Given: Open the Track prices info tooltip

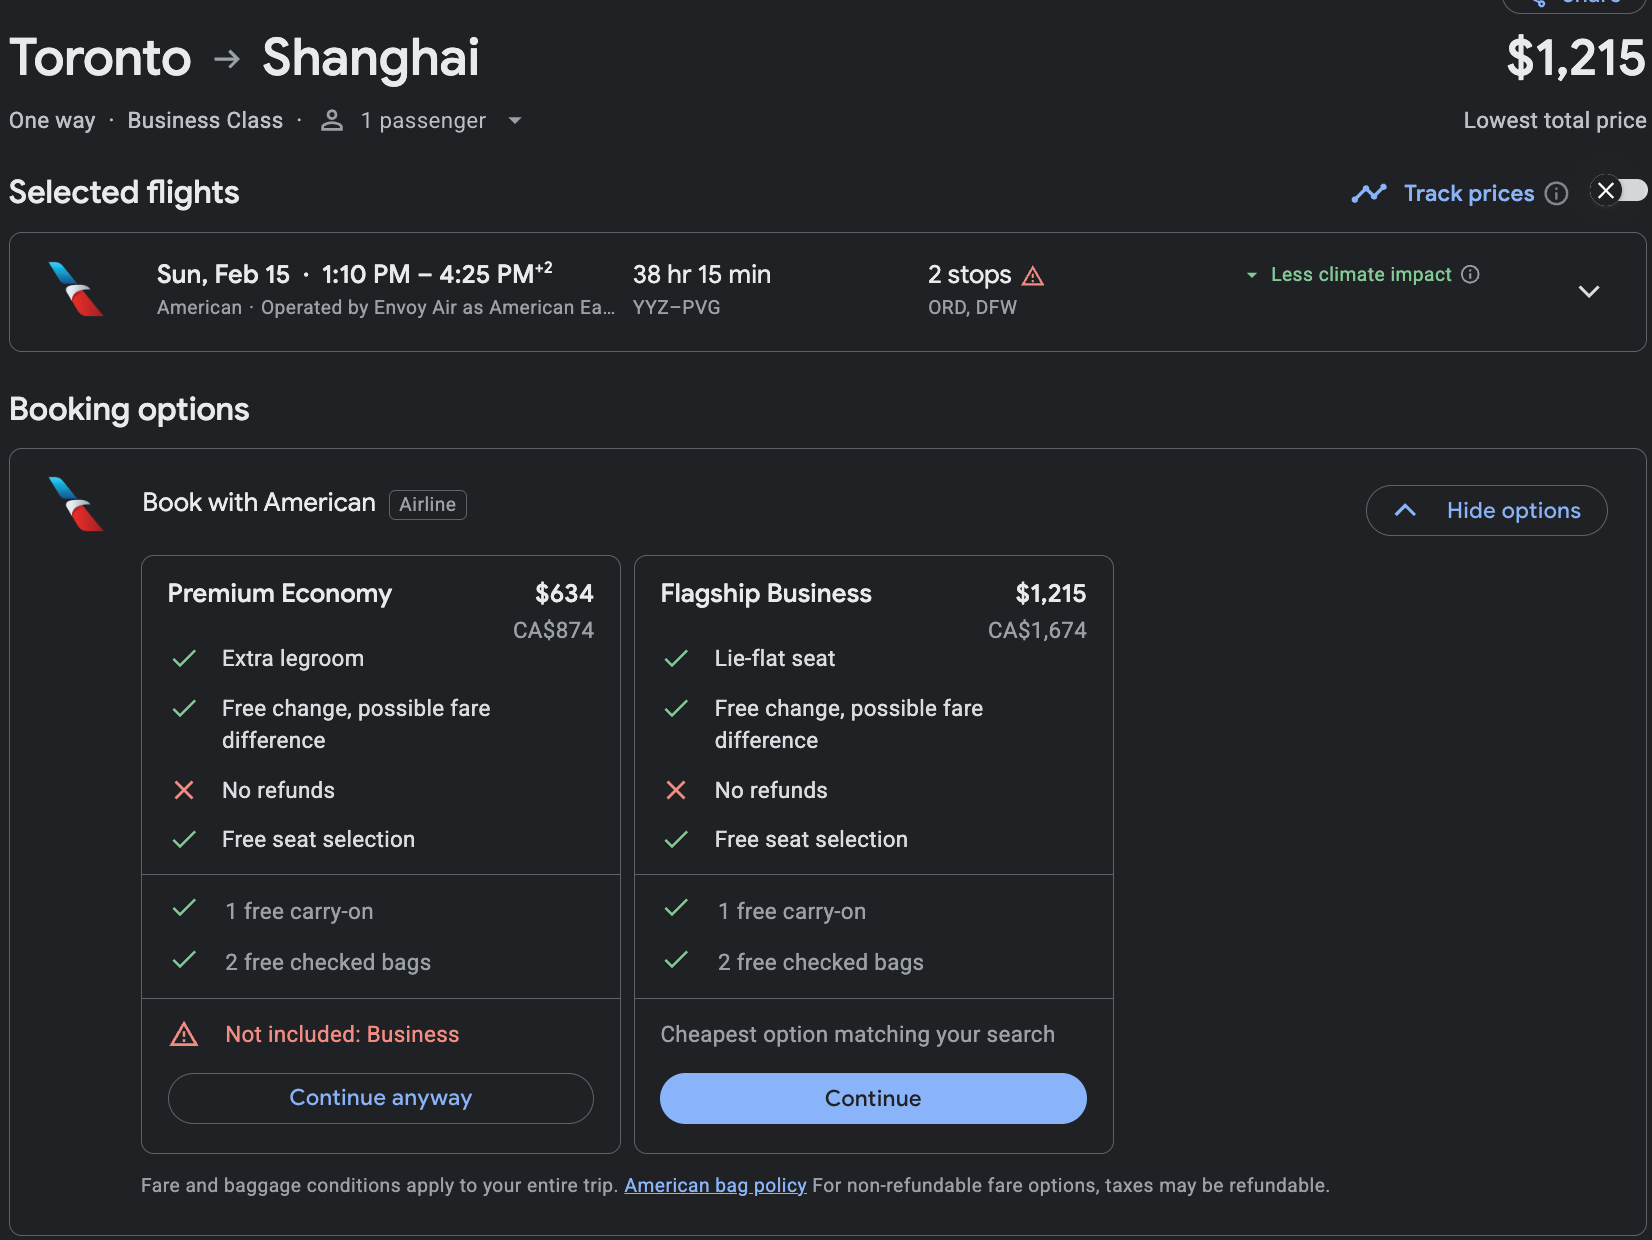Looking at the screenshot, I should 1557,194.
